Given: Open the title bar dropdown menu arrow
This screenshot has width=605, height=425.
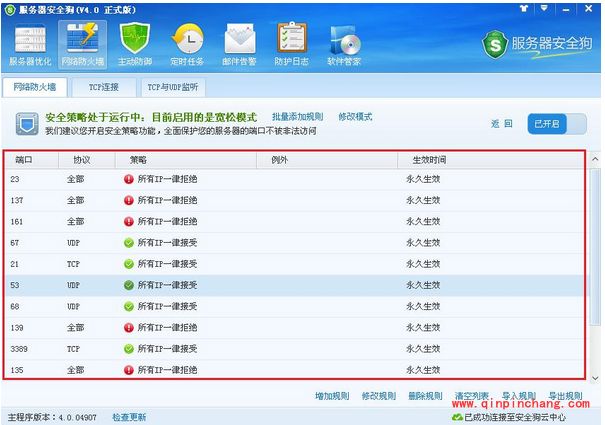Looking at the screenshot, I should [x=544, y=8].
